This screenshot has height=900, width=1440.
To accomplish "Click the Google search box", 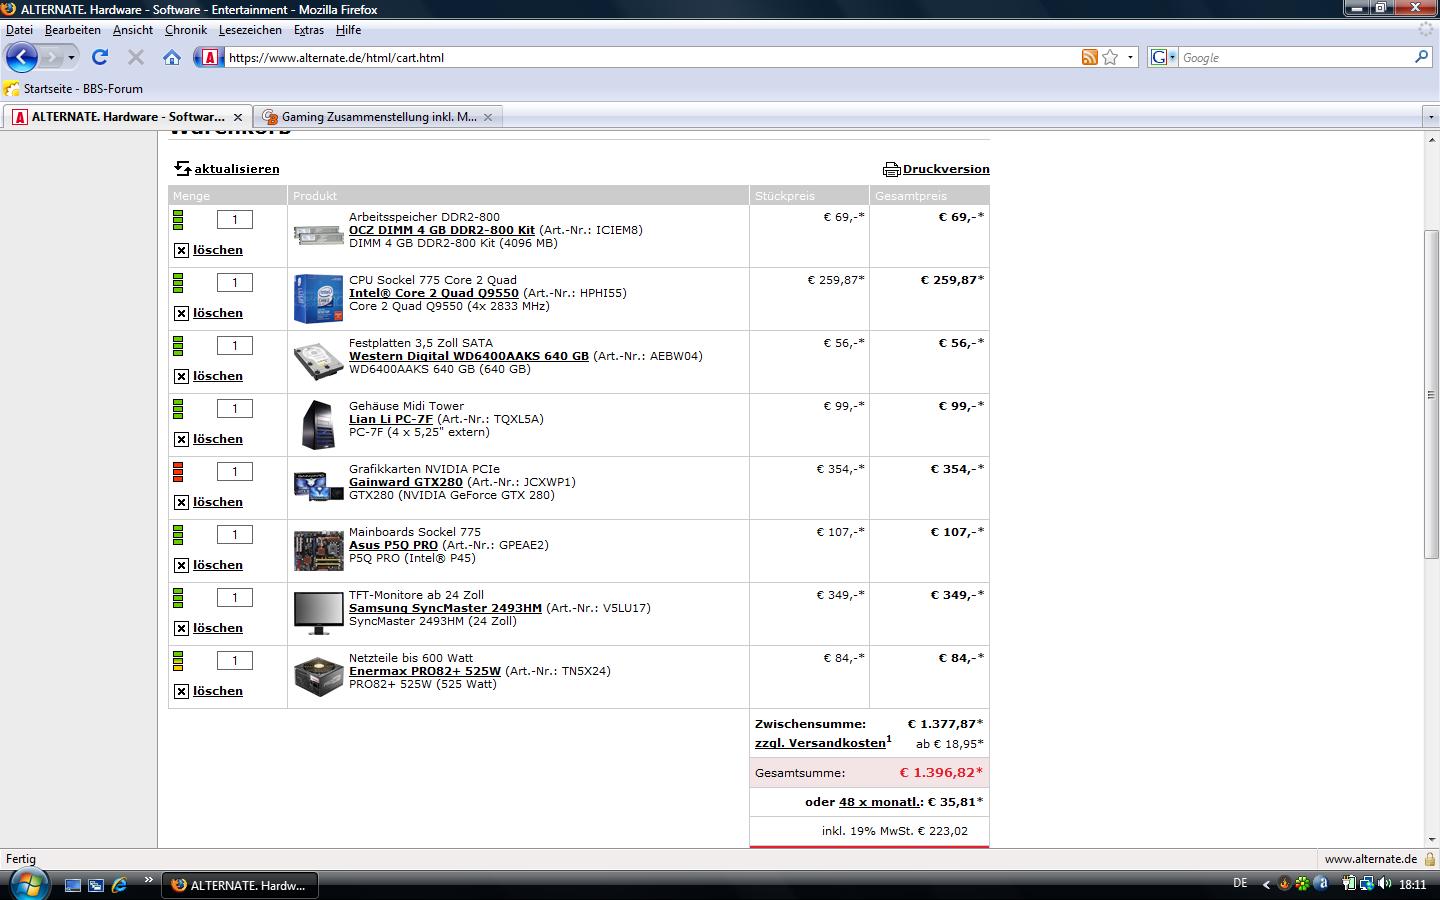I will [1295, 57].
